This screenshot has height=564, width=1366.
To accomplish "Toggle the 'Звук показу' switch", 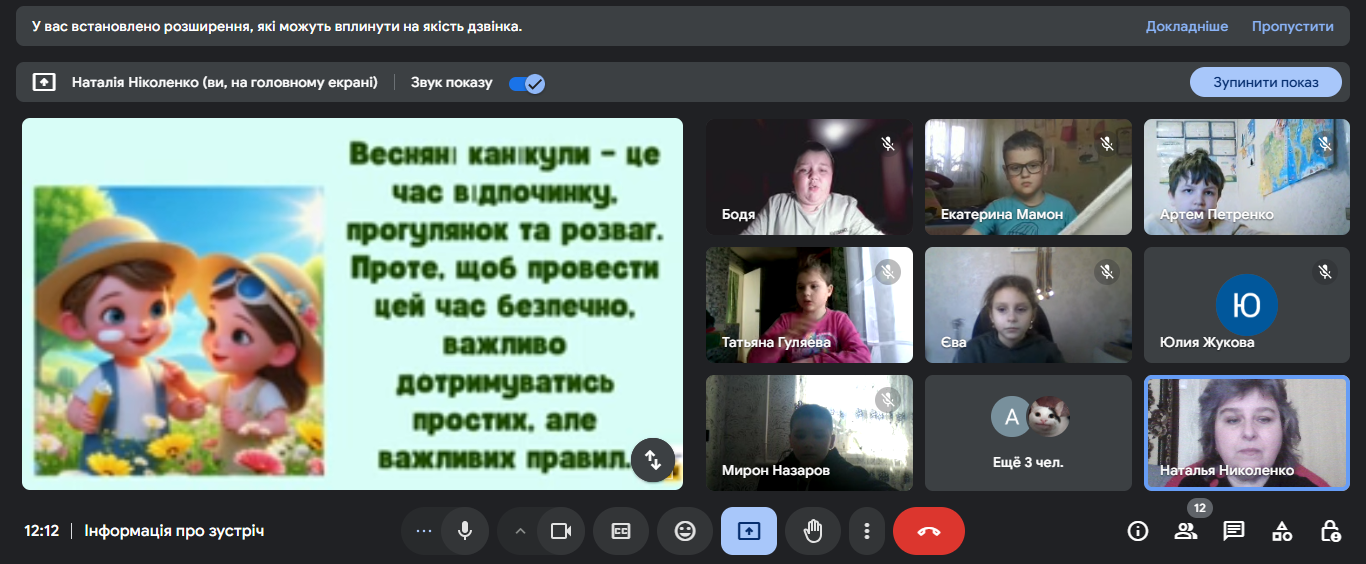I will click(x=526, y=83).
